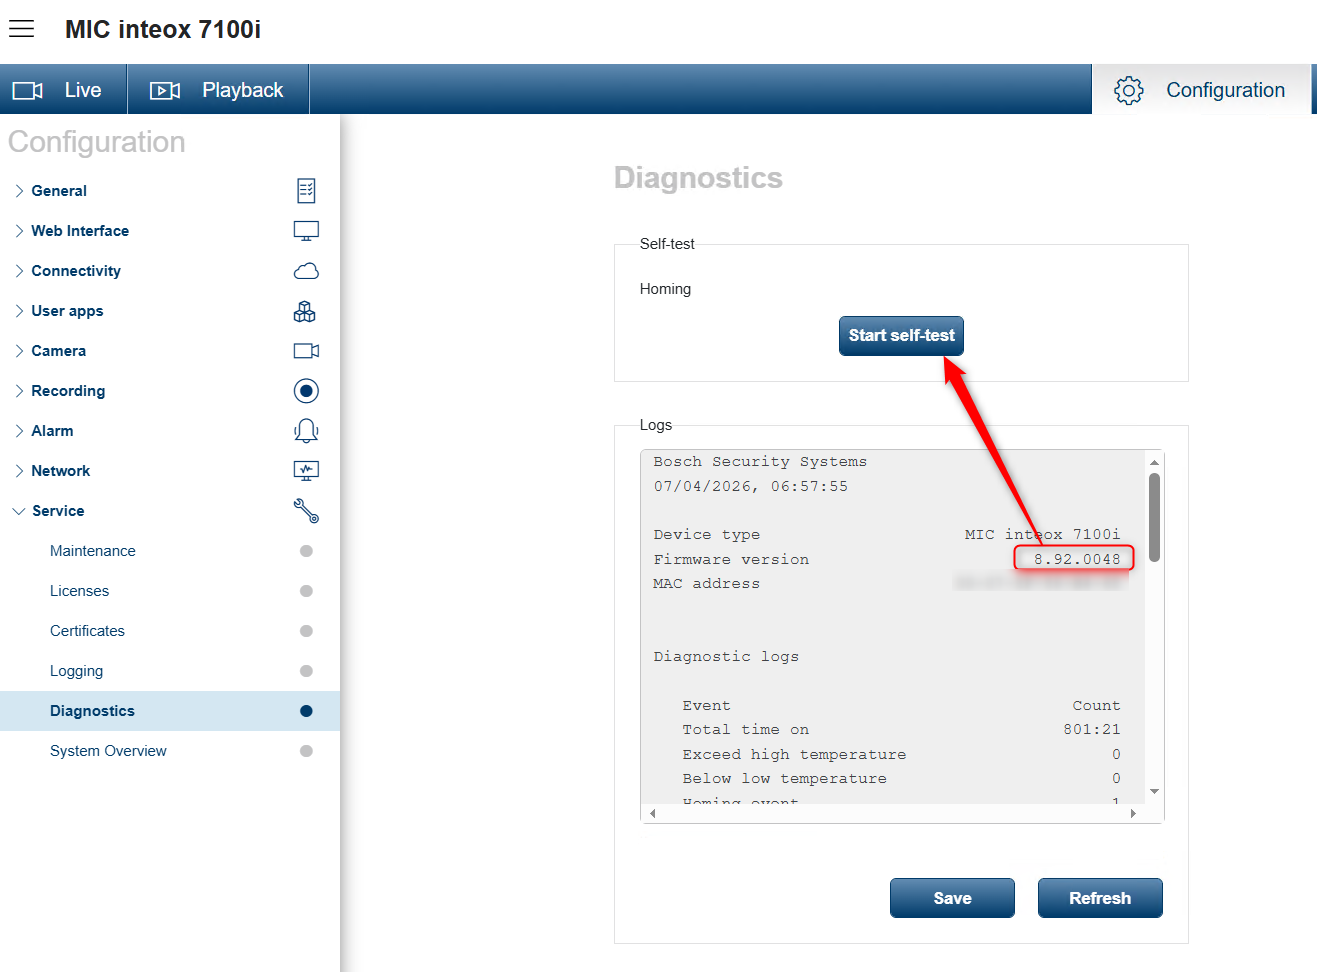Click the Recording circle icon
Screen dimensions: 1317x972
[306, 391]
